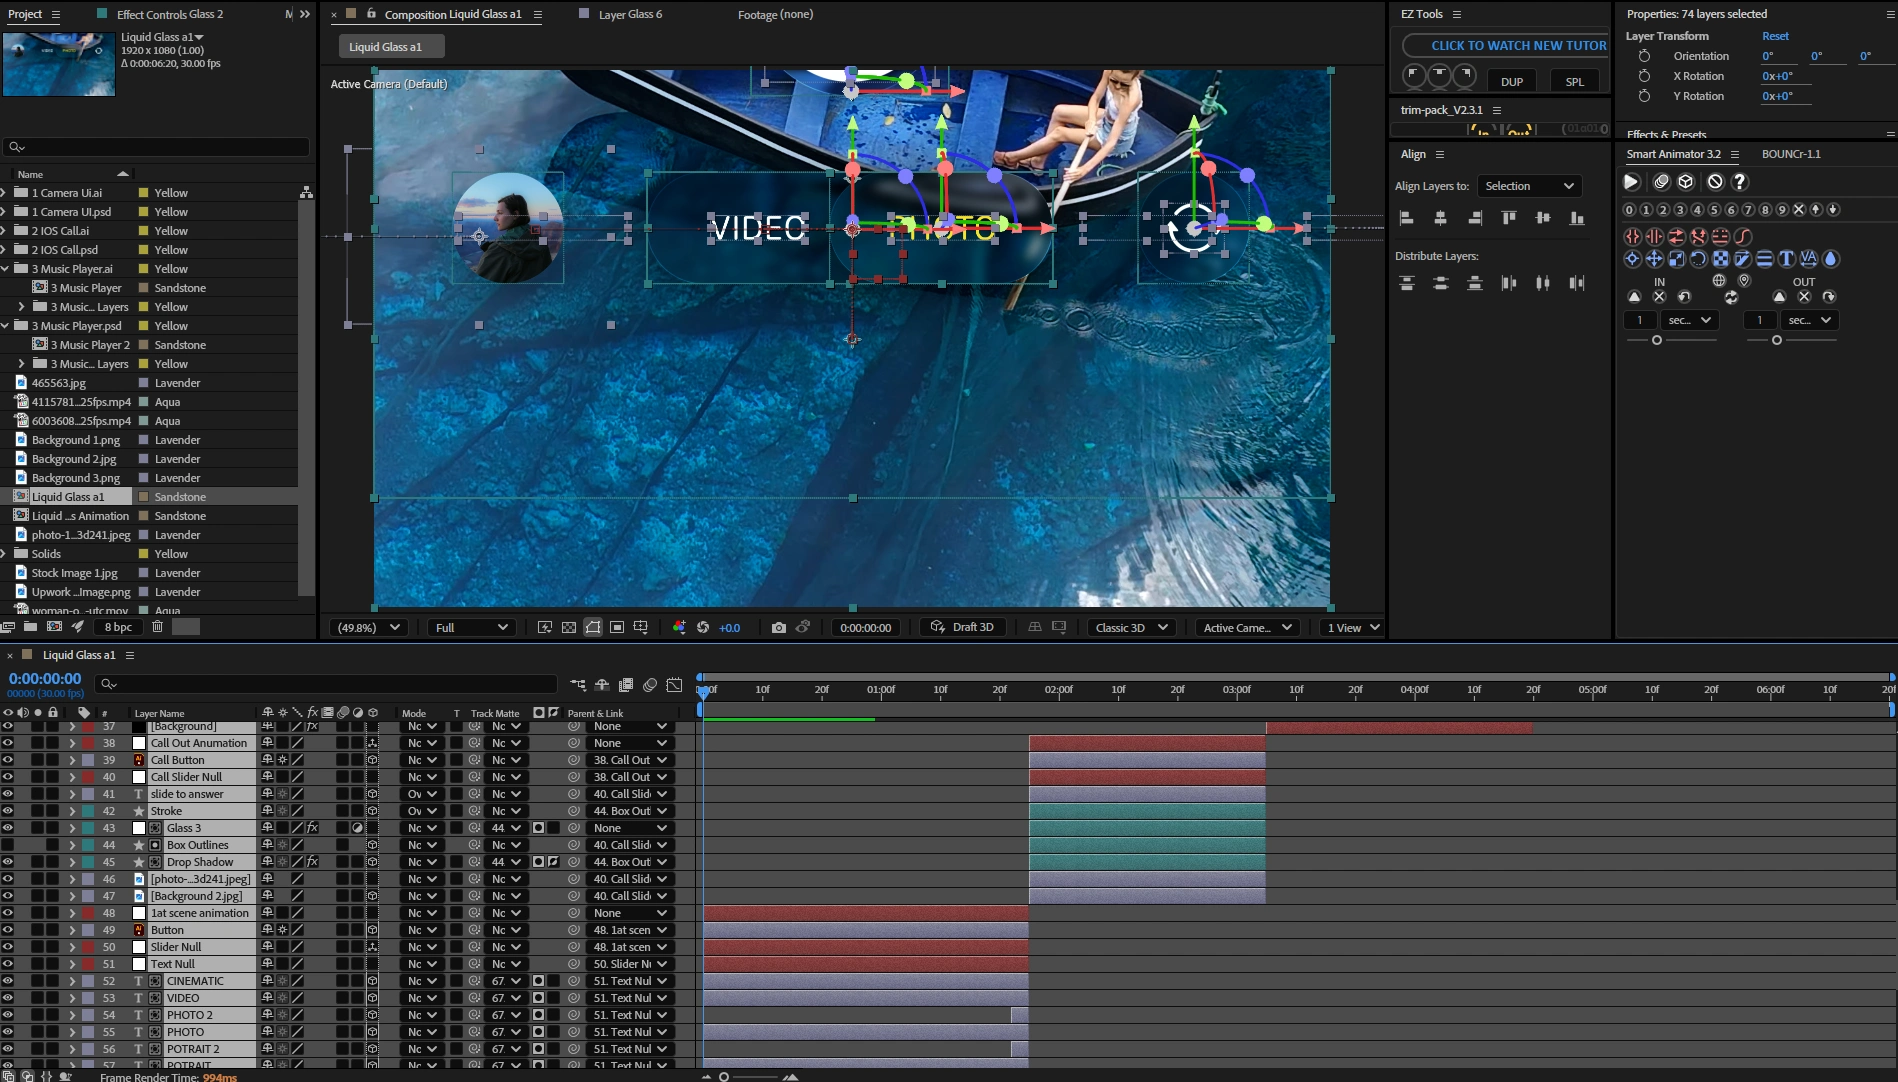The image size is (1898, 1082).
Task: Click the horizontal align left icon
Action: click(x=1407, y=217)
